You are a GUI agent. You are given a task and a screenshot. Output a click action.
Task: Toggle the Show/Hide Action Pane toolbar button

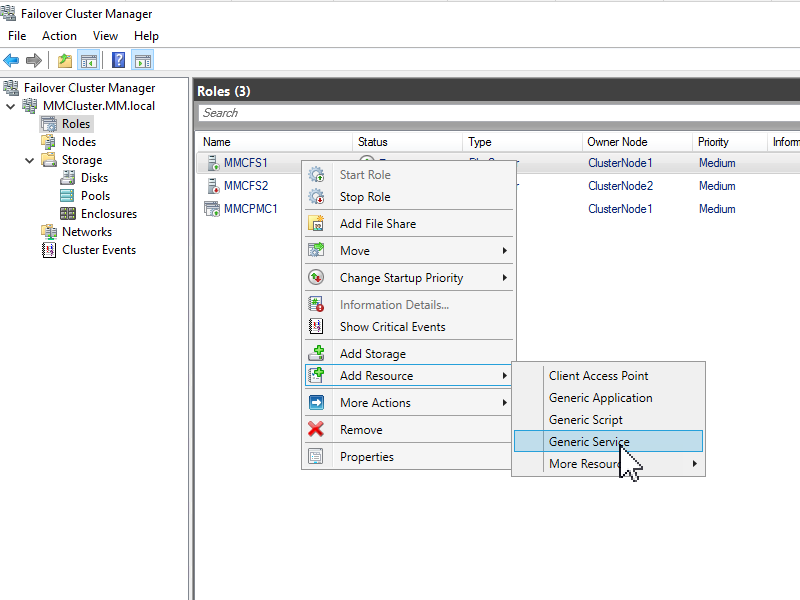[x=142, y=60]
